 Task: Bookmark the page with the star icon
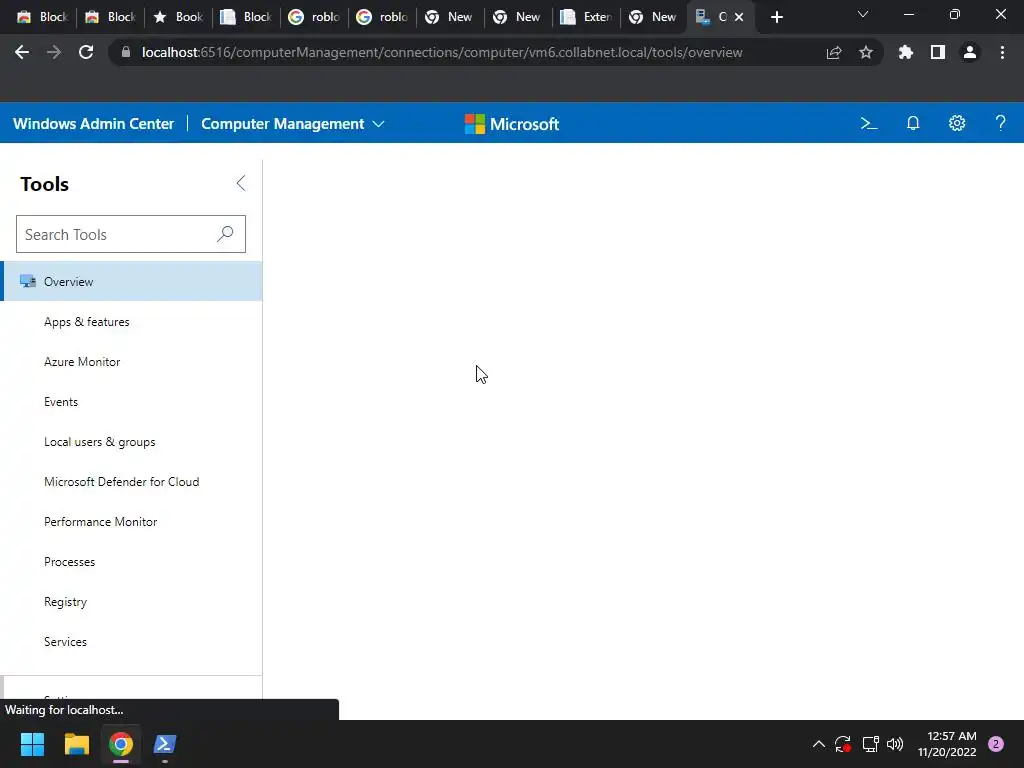tap(866, 52)
